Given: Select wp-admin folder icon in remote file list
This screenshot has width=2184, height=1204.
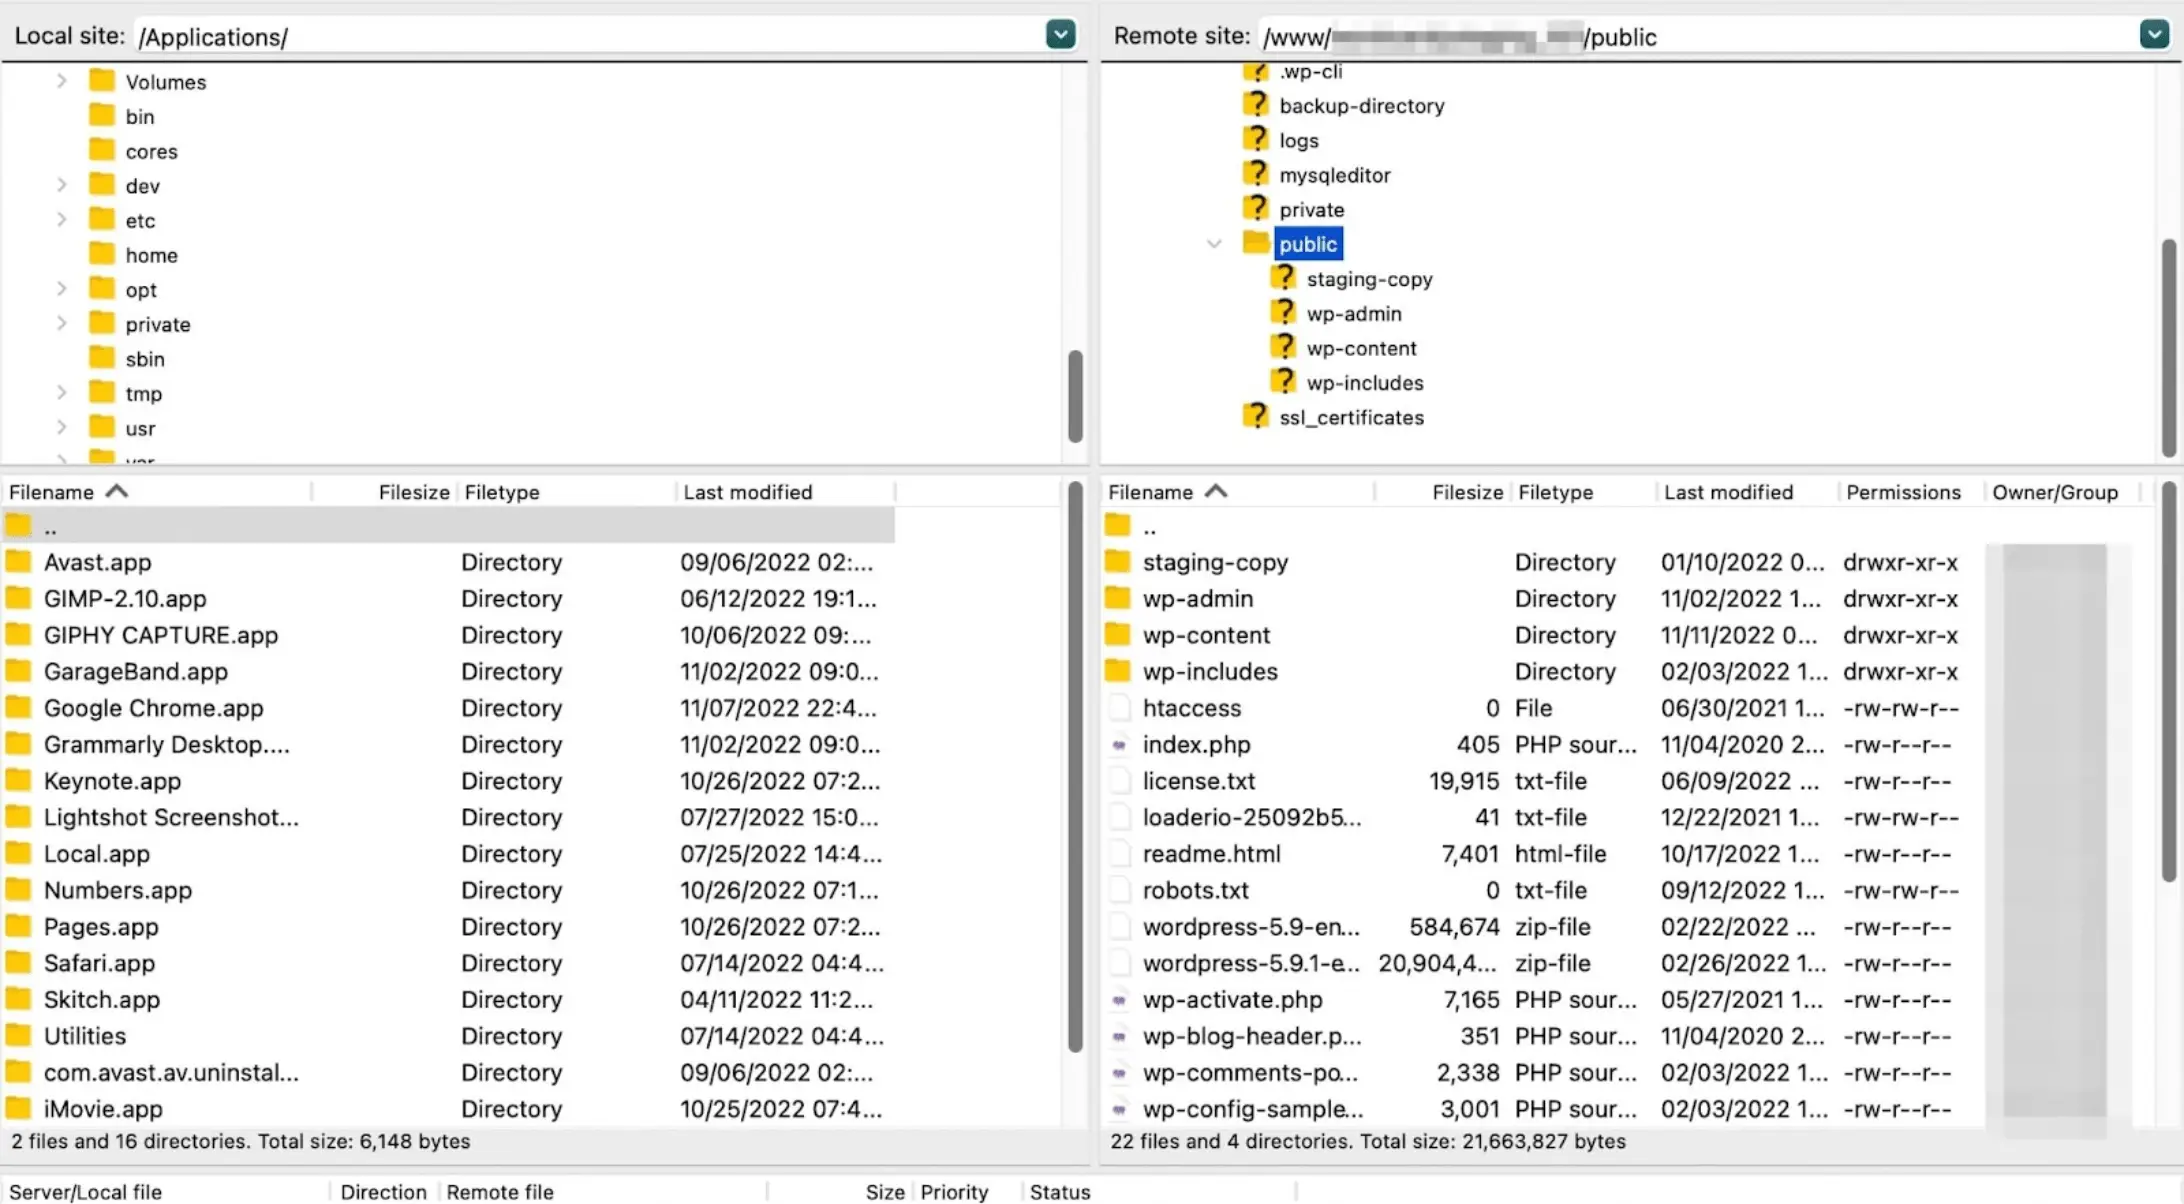Looking at the screenshot, I should tap(1118, 598).
